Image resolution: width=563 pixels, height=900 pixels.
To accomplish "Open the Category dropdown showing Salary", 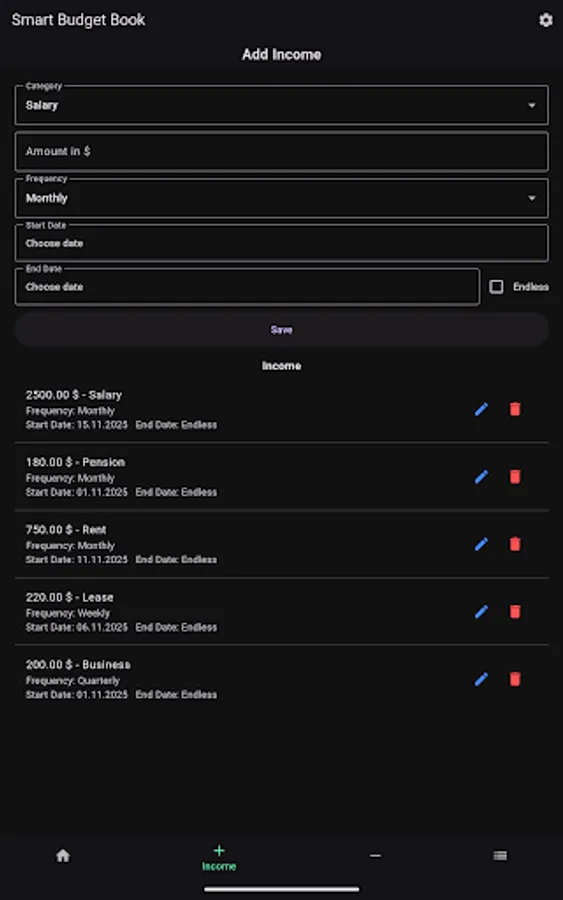I will click(281, 105).
